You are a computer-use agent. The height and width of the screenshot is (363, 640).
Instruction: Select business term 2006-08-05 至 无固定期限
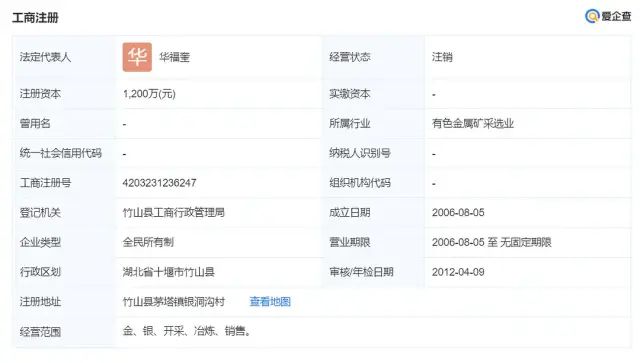pyautogui.click(x=491, y=242)
